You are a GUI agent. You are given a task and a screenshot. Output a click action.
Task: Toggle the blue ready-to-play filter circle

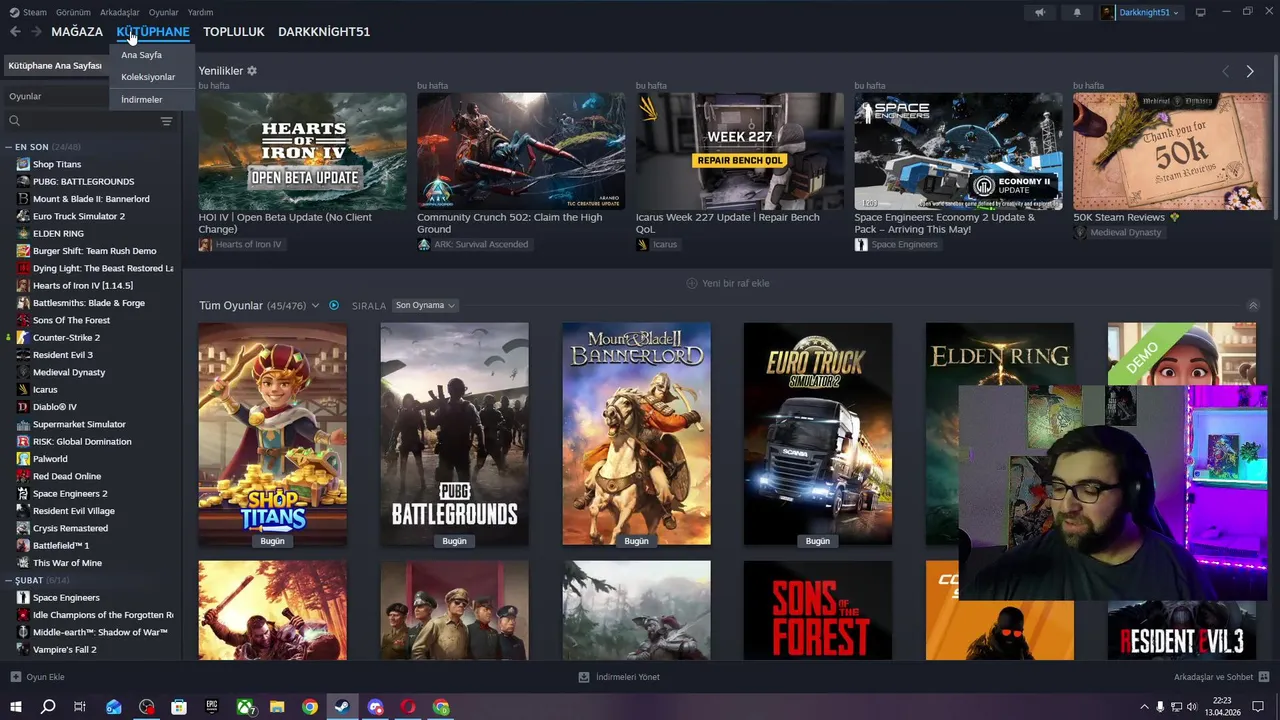coord(334,305)
